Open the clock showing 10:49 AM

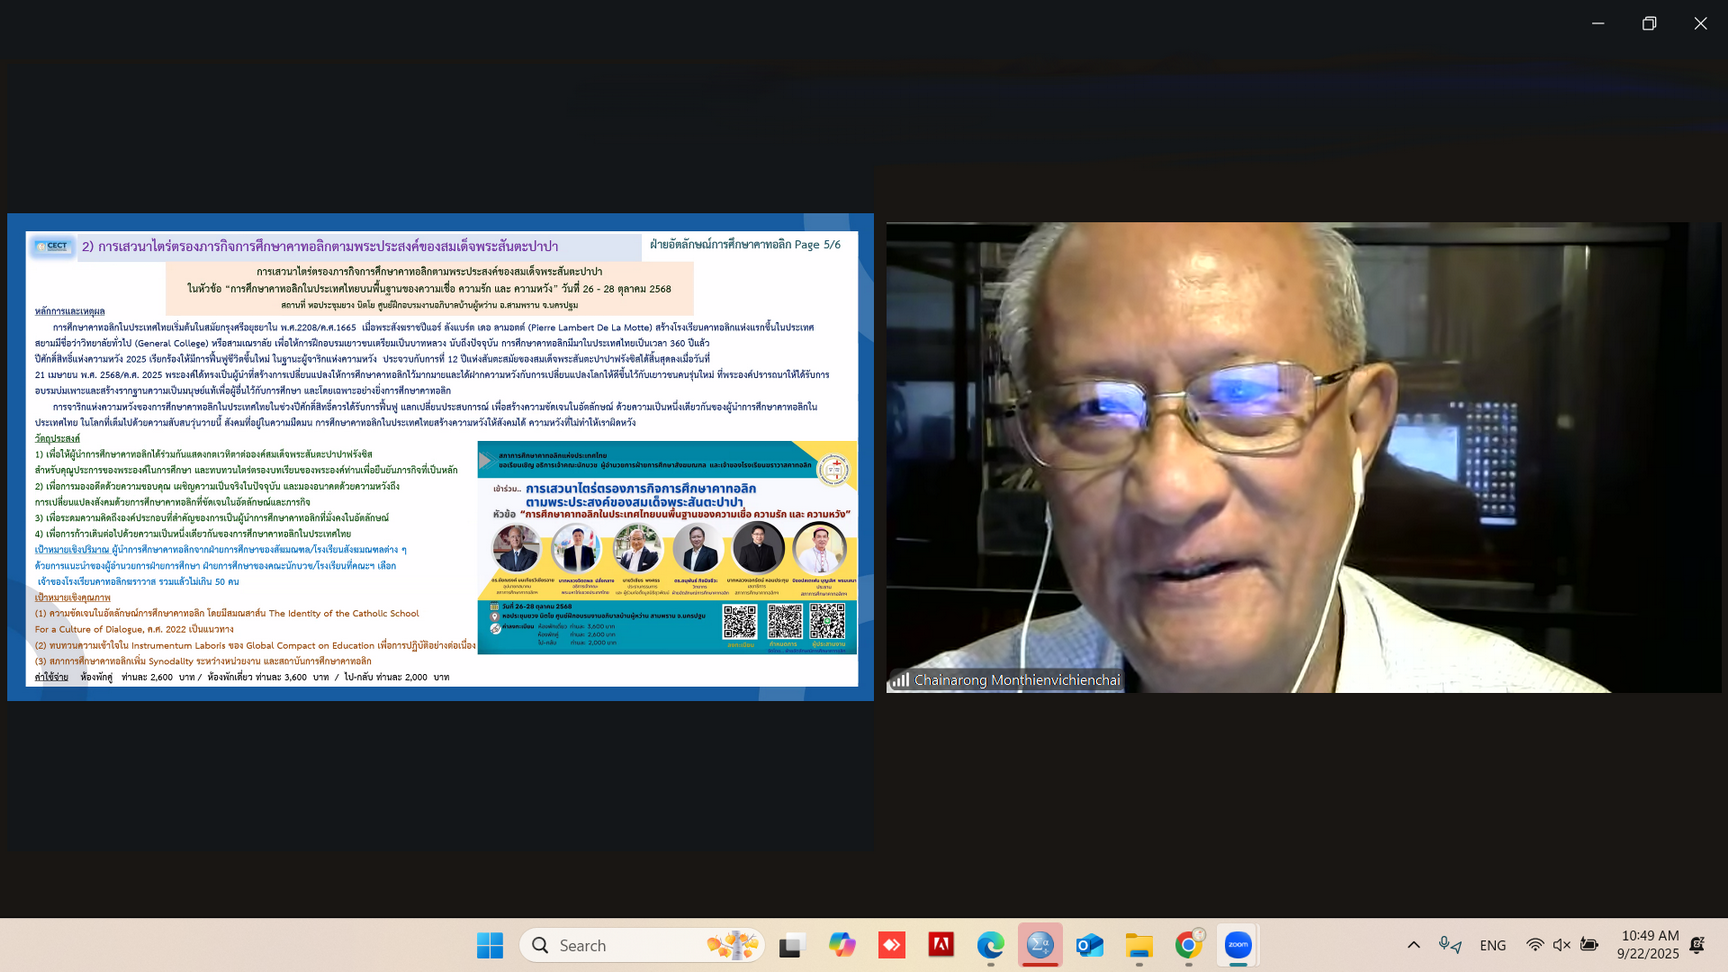tap(1648, 945)
